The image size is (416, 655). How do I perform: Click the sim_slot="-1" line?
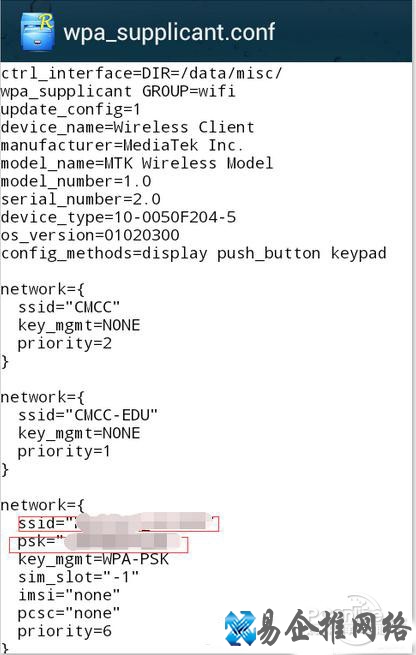click(x=78, y=577)
